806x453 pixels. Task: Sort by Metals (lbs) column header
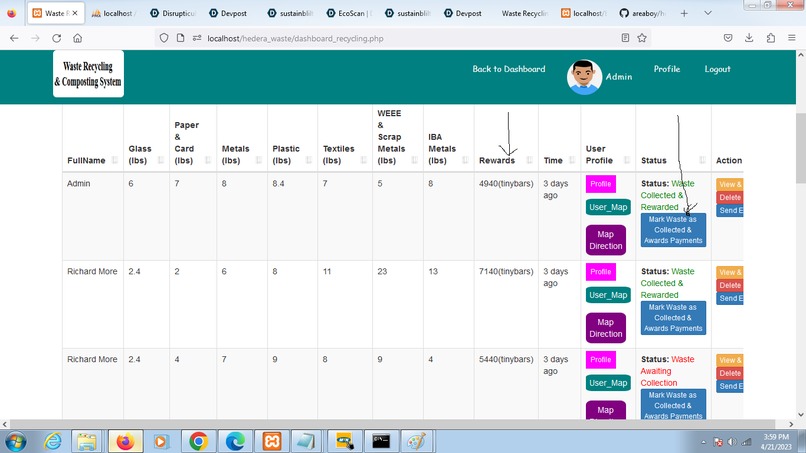pyautogui.click(x=242, y=154)
